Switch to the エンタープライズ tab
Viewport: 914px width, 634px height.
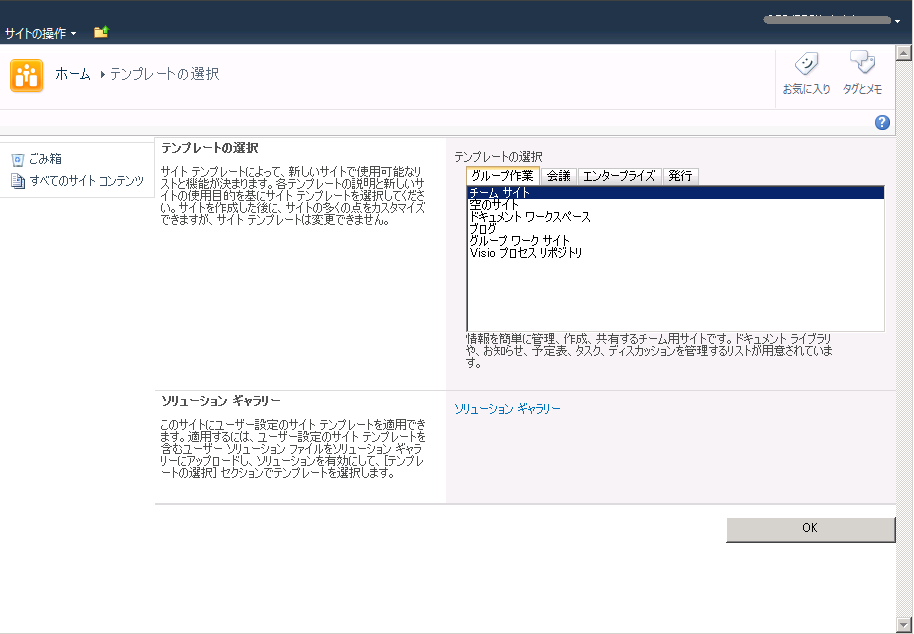(619, 176)
